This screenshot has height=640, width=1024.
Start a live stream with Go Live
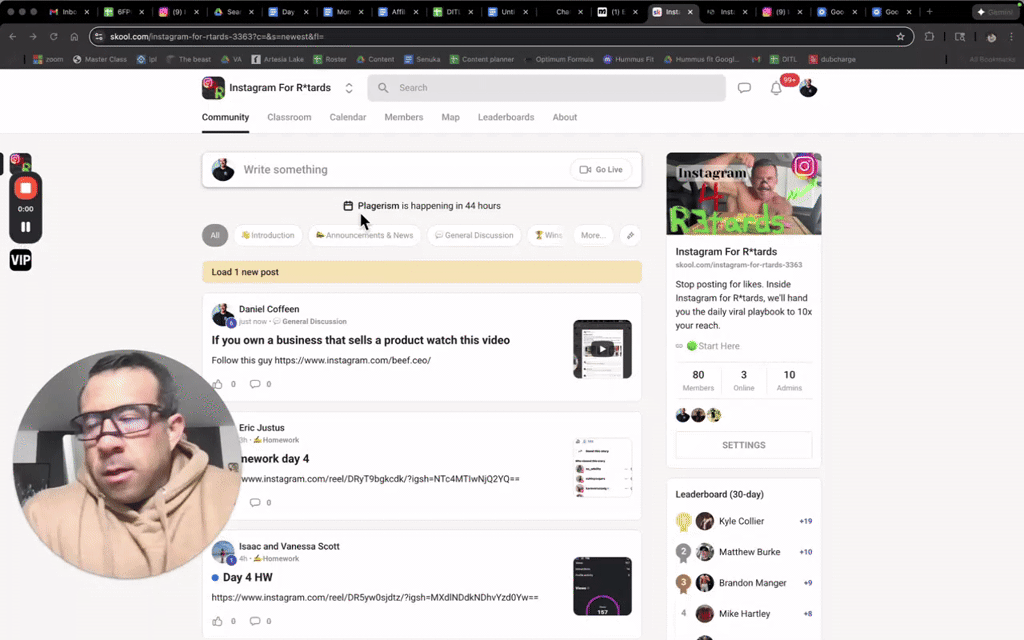[601, 170]
